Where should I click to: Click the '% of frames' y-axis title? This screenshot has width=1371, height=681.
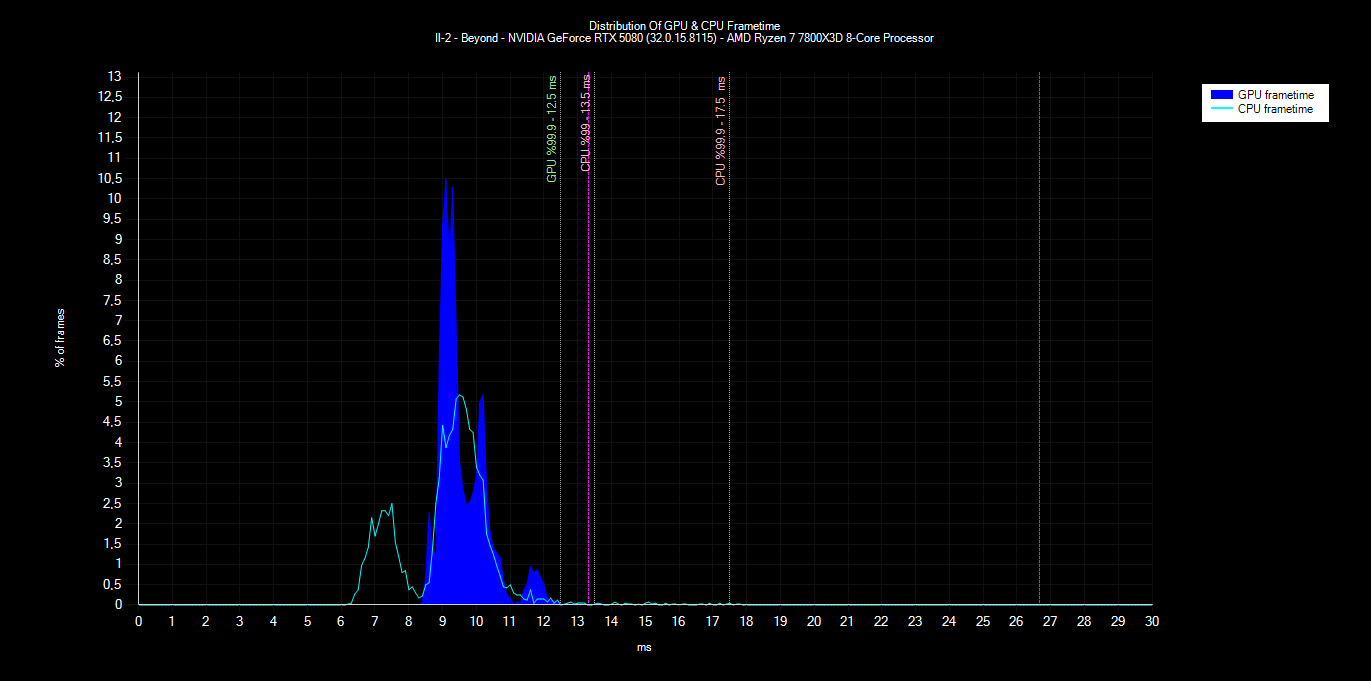click(60, 337)
